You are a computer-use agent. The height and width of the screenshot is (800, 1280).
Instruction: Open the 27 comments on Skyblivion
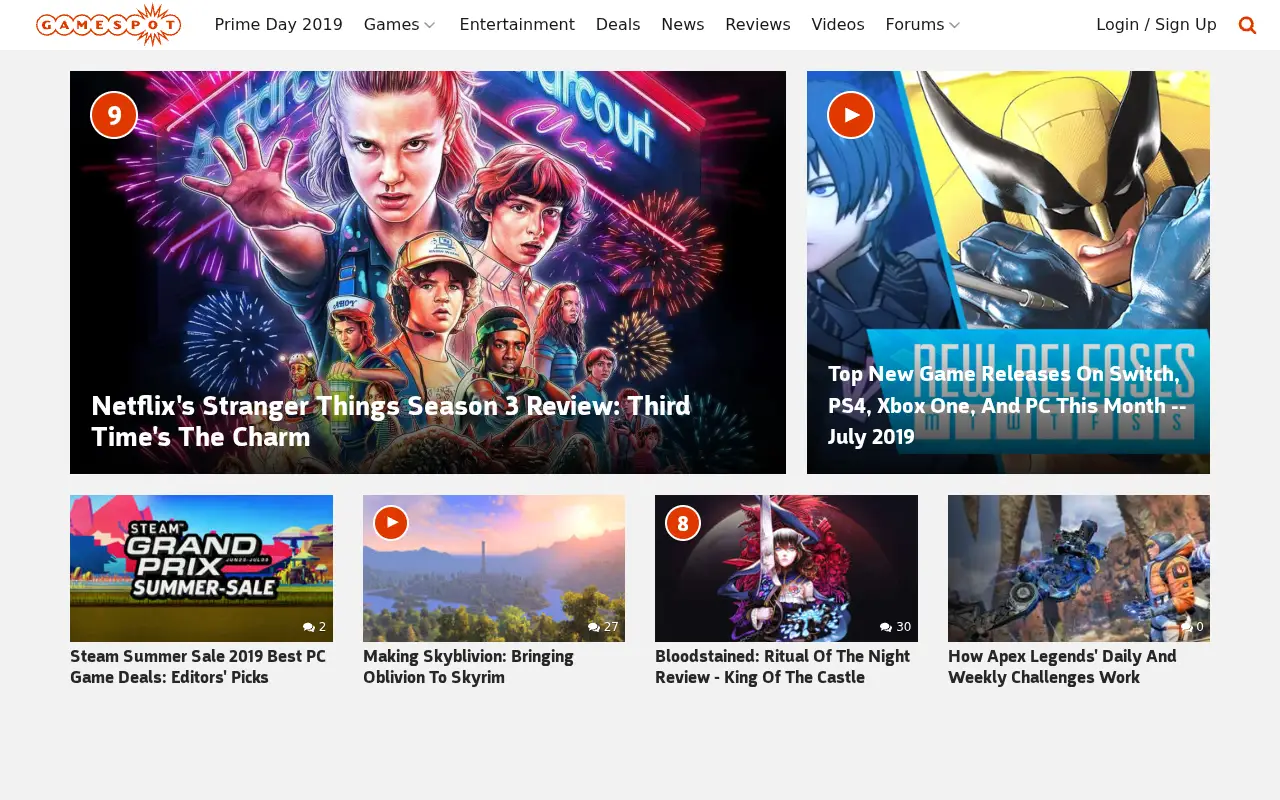(x=603, y=627)
